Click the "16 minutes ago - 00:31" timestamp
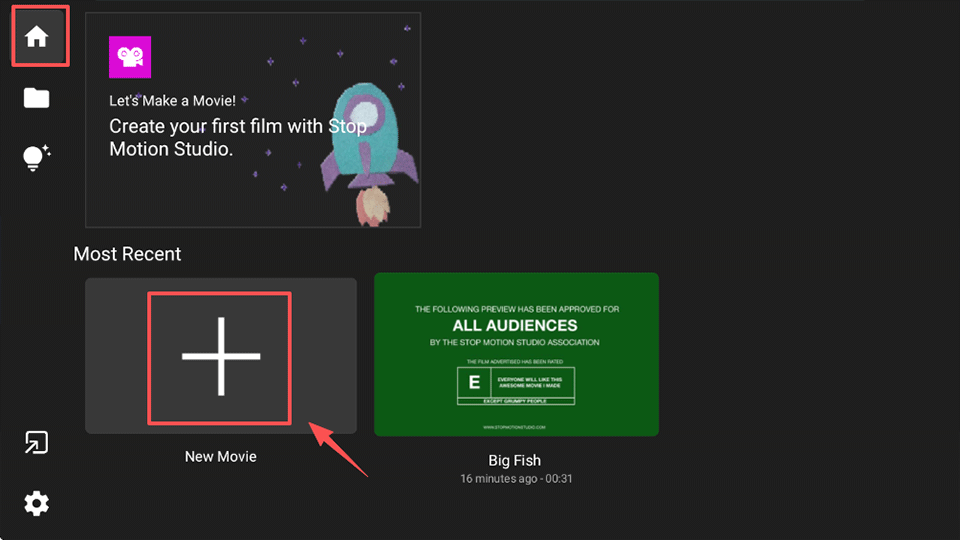Image resolution: width=960 pixels, height=540 pixels. 516,479
